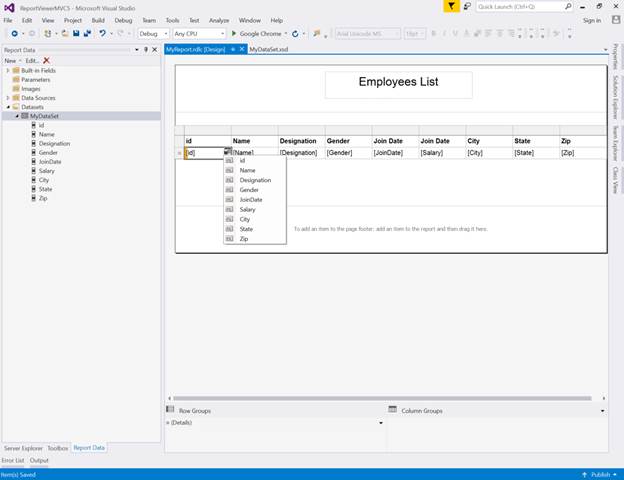
Task: Click the Row Groups icon
Action: tap(170, 409)
